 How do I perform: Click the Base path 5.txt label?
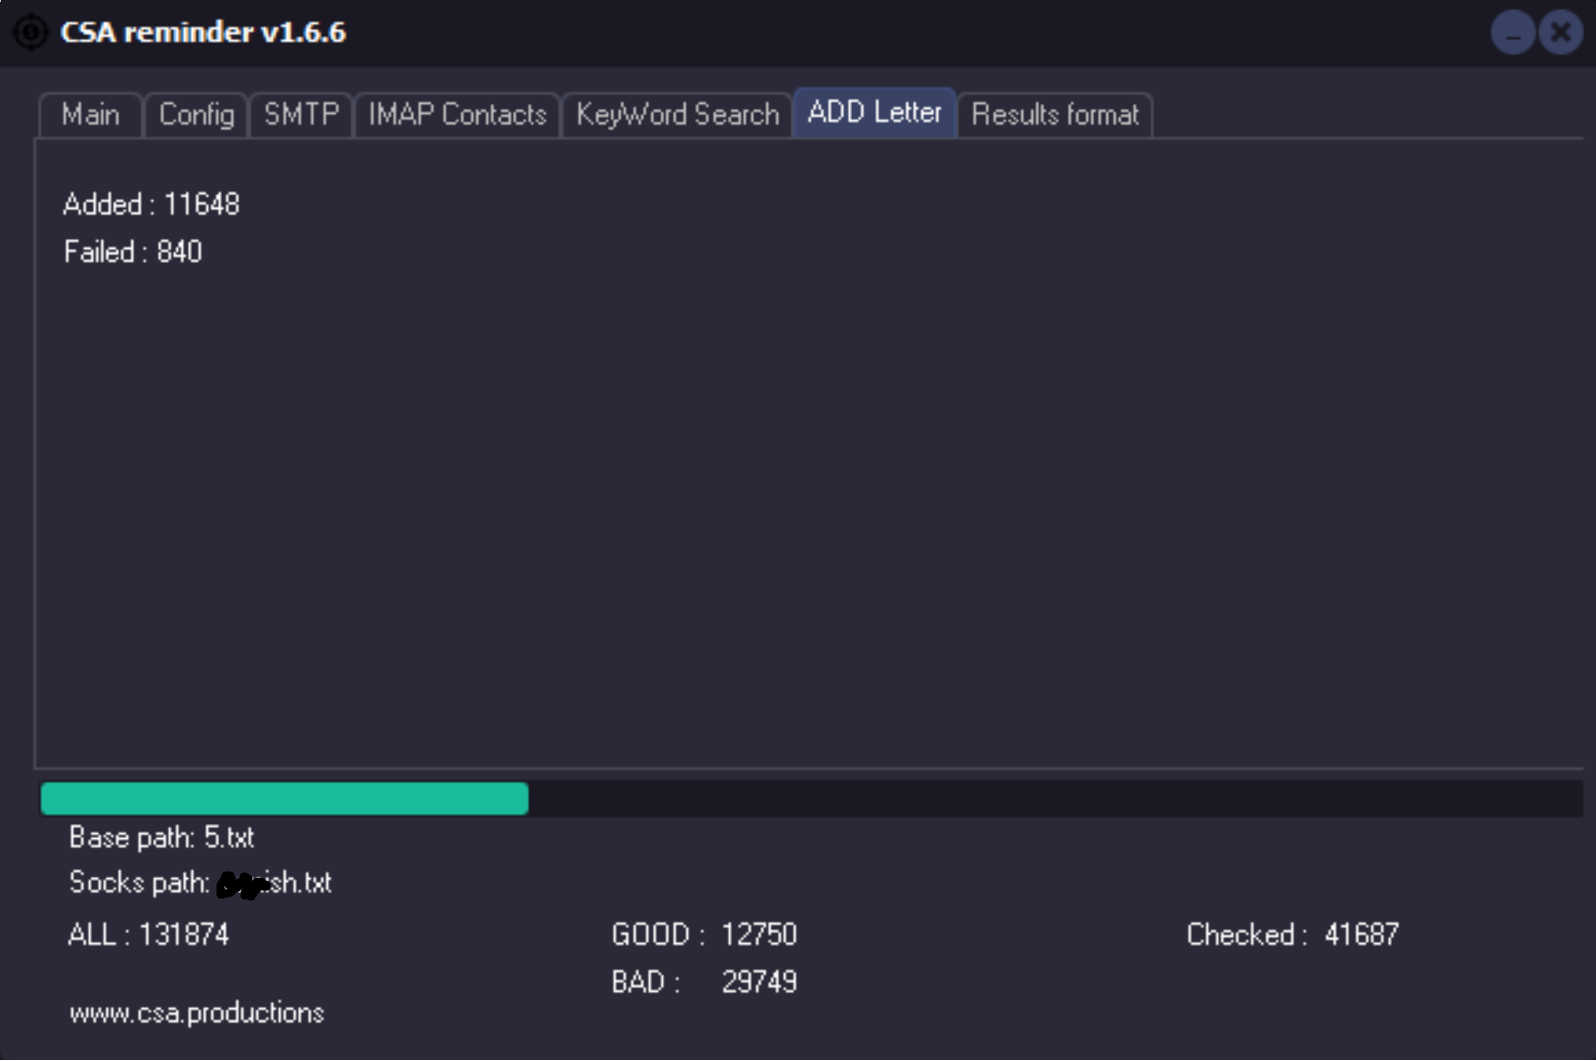[x=161, y=837]
